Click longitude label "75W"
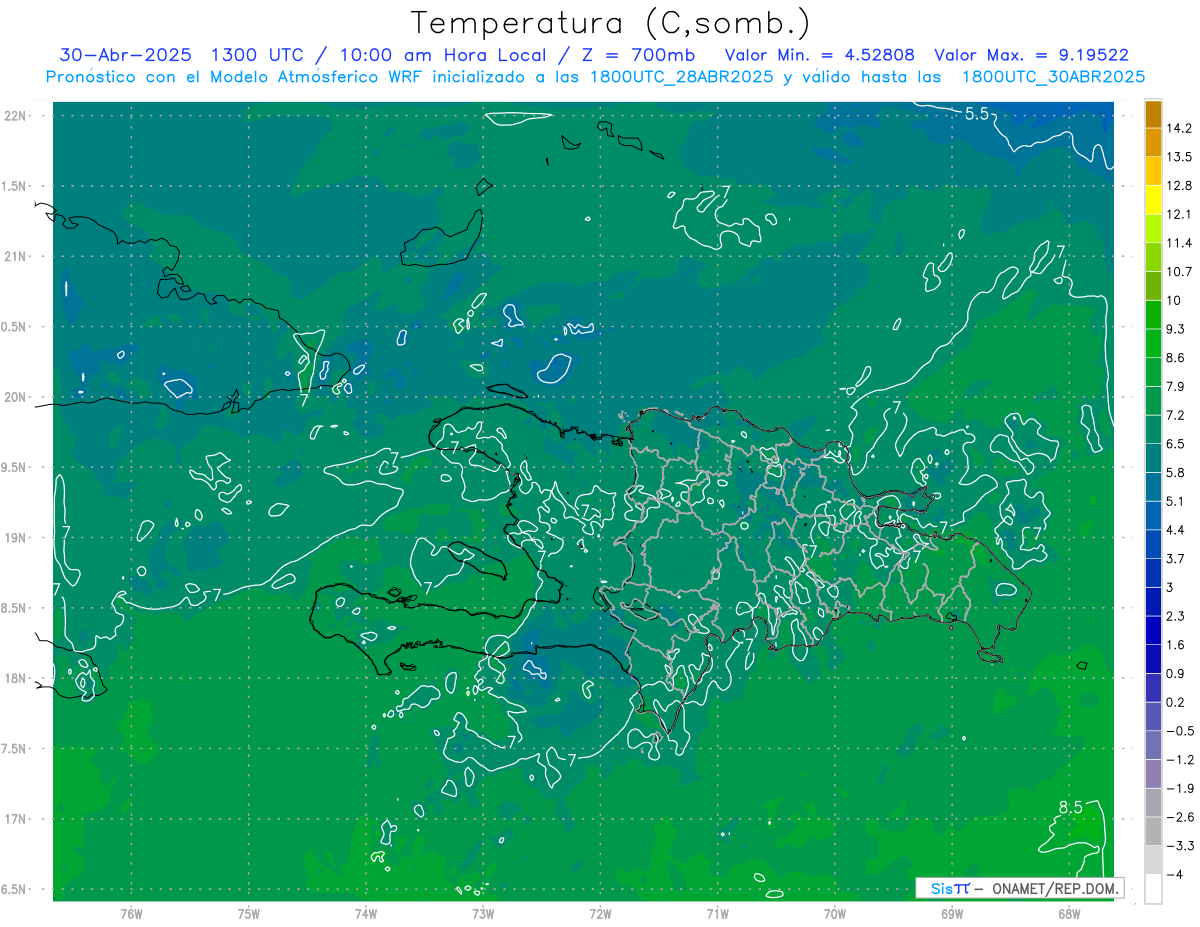The image size is (1200, 927). click(x=249, y=914)
